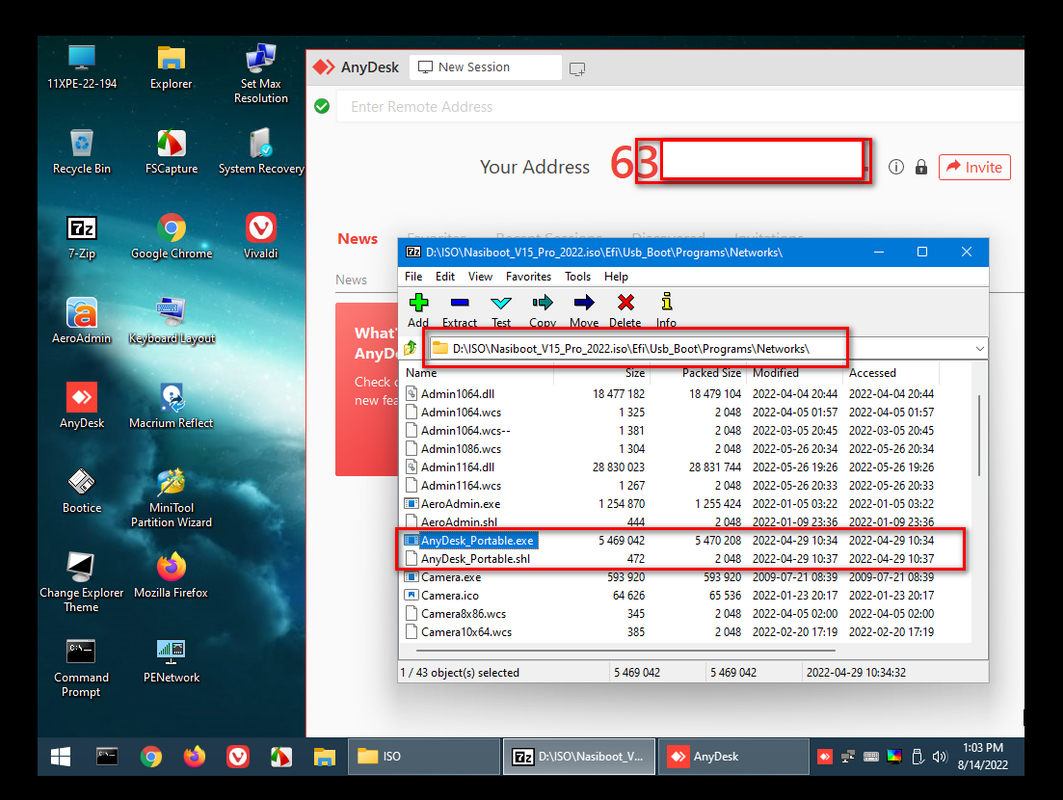Image resolution: width=1063 pixels, height=800 pixels.
Task: Click the Extract toolbar icon
Action: pos(460,302)
